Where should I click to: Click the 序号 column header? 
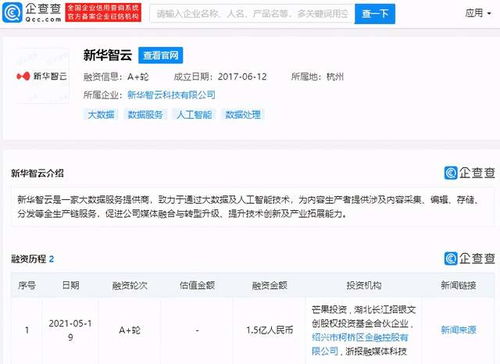[27, 285]
